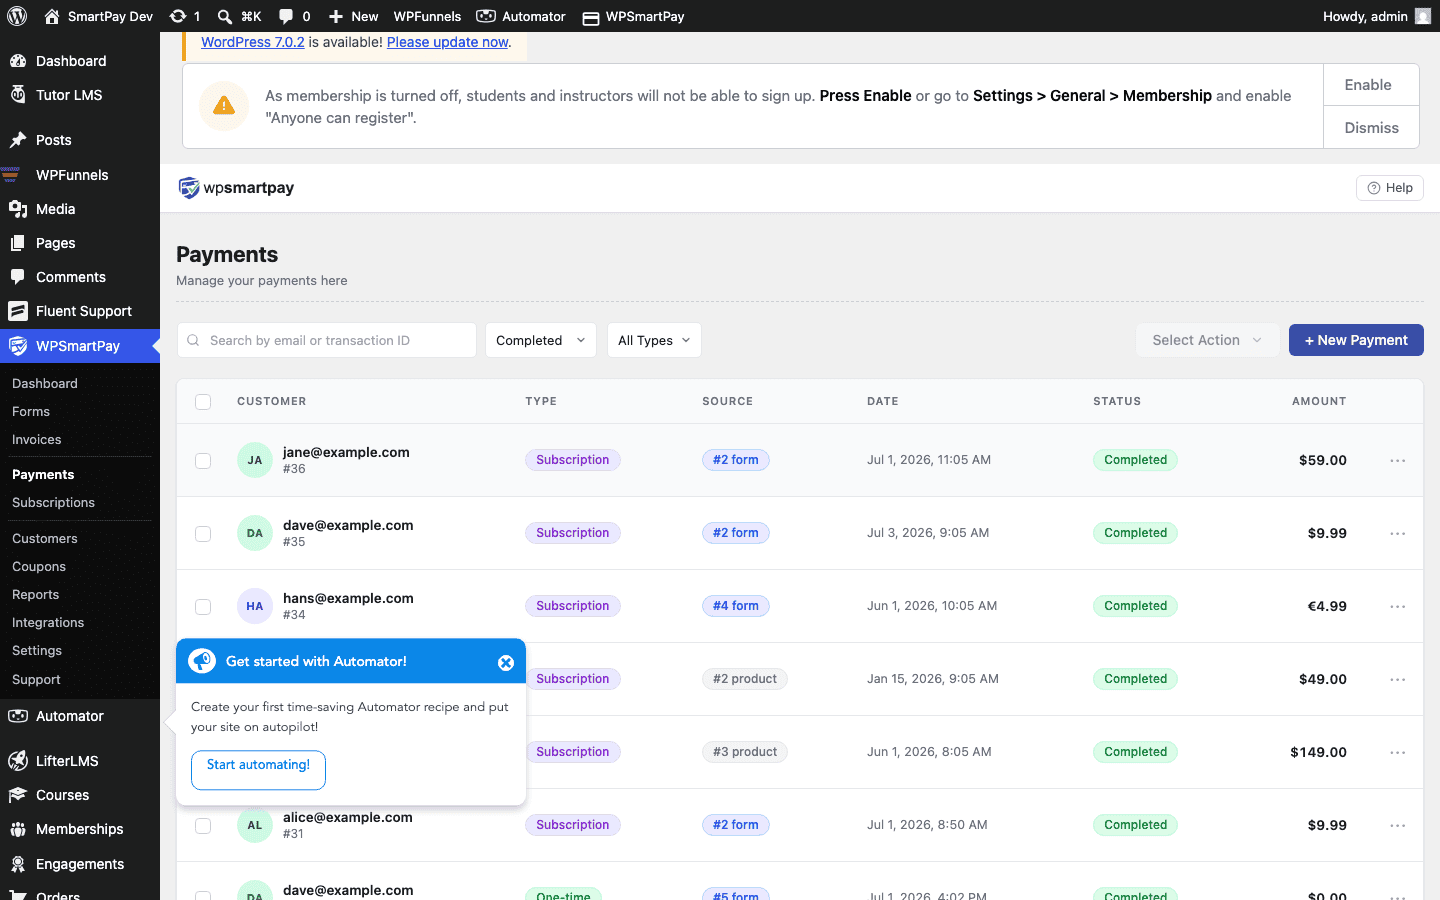Check the alice@example.com #31 row checkbox
This screenshot has width=1440, height=900.
point(203,826)
